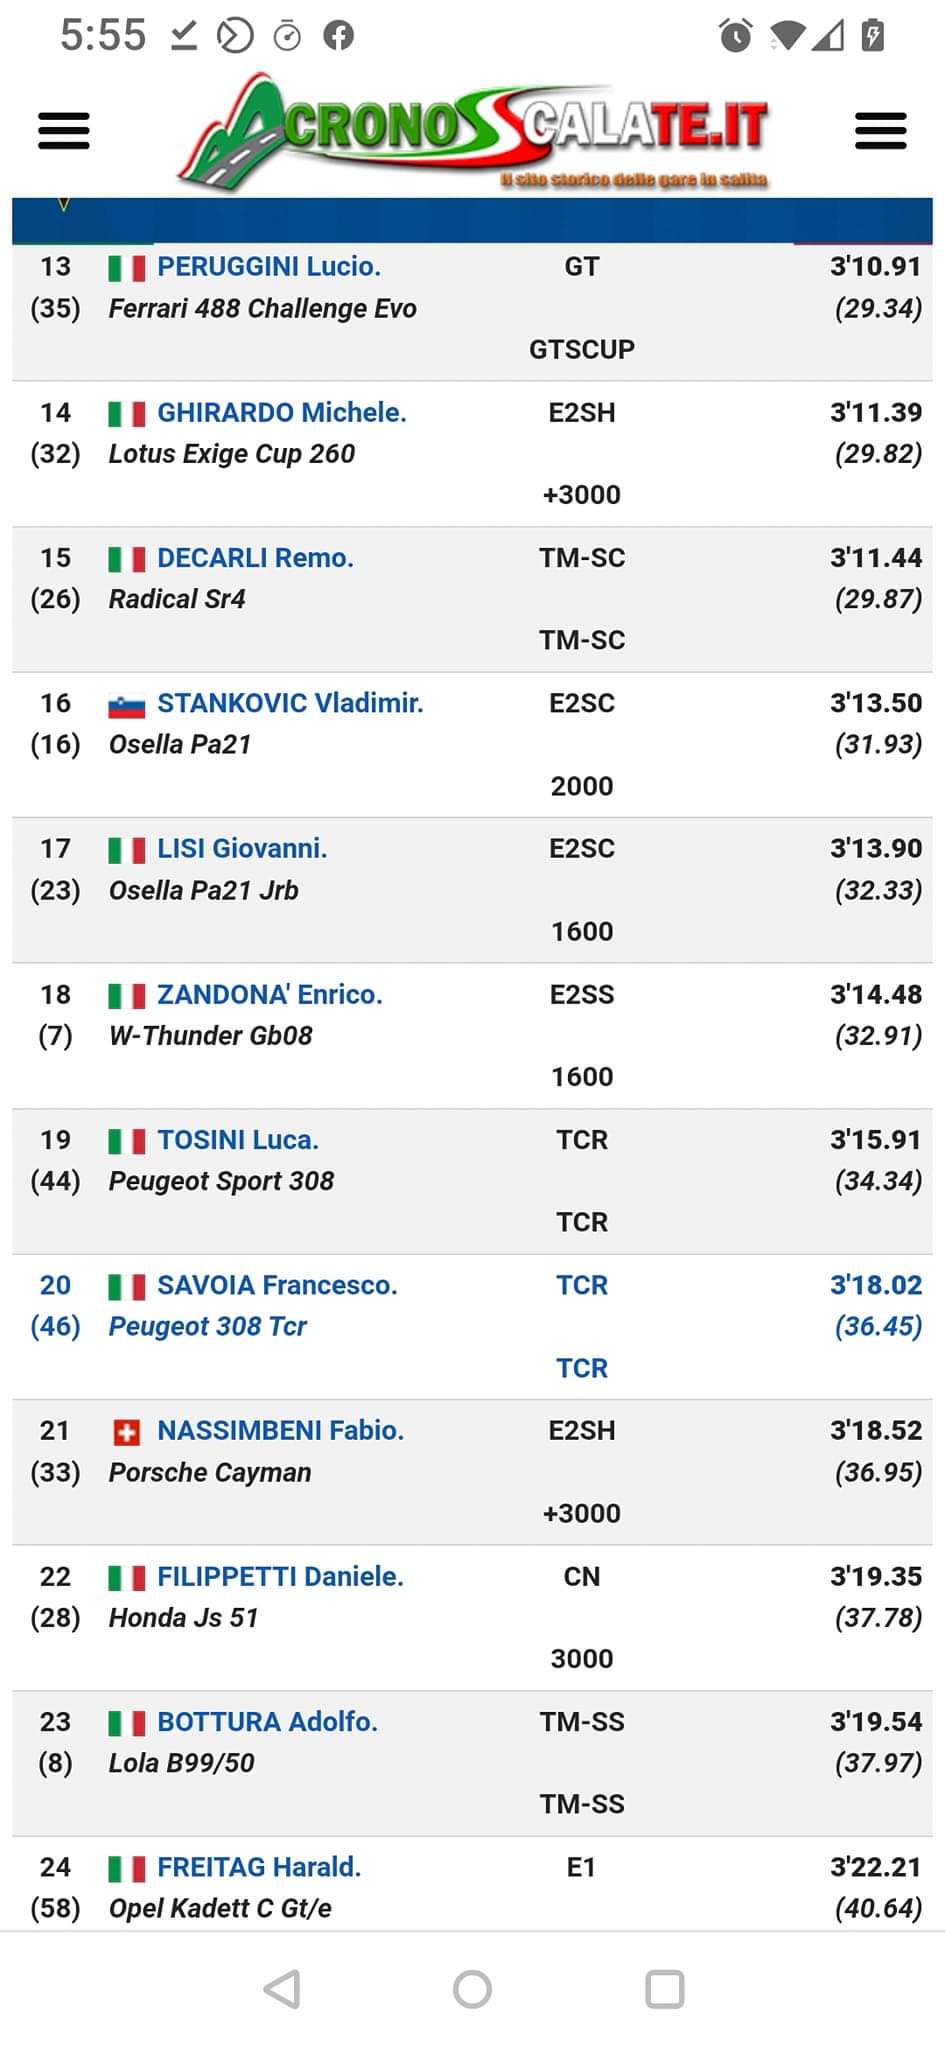Open driver SAVOIA Francesco link
945x2048 pixels.
(277, 1285)
